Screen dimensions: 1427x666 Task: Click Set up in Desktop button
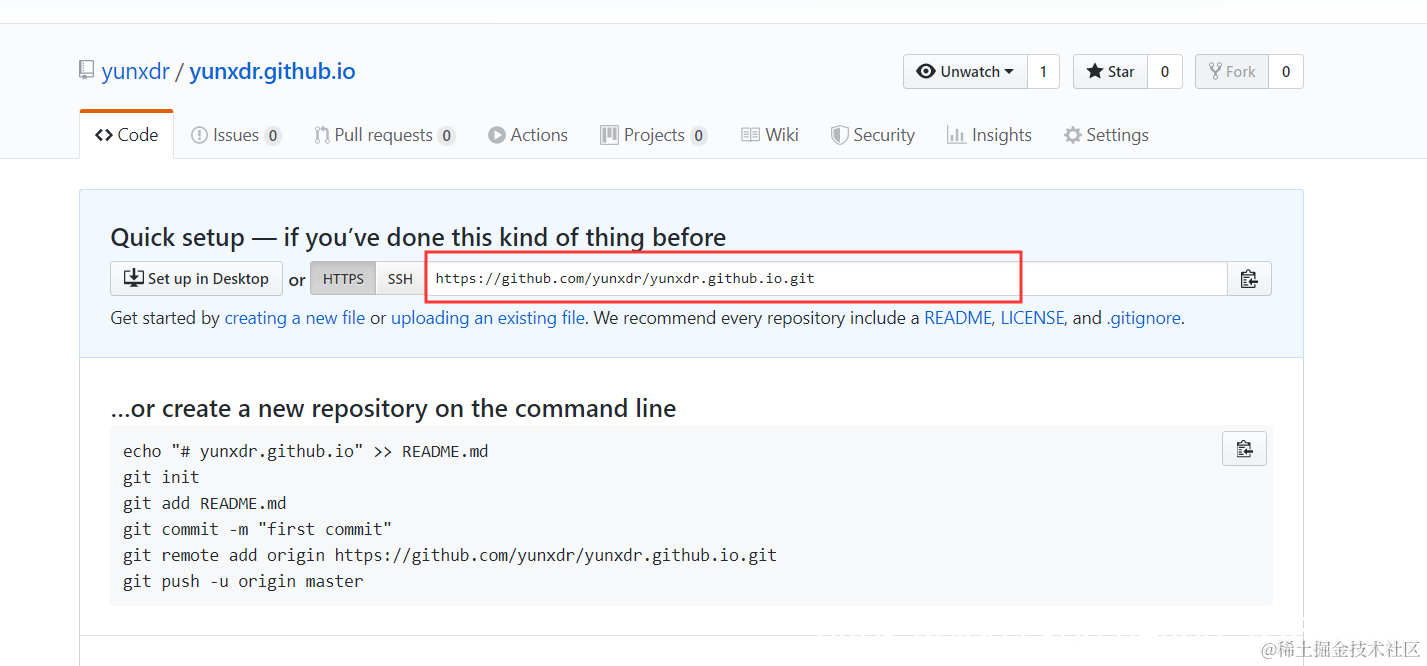[197, 279]
